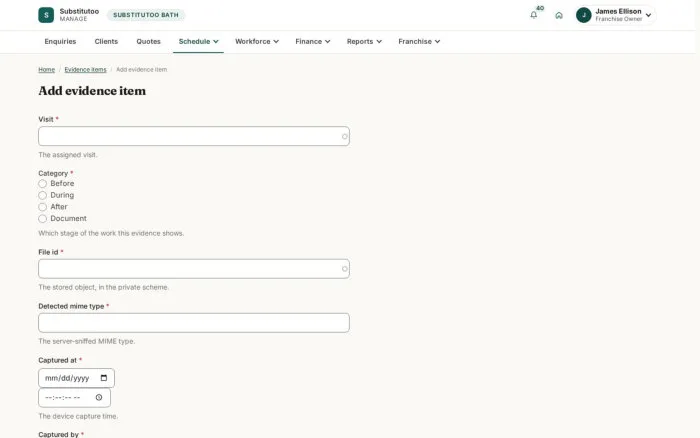Click the Captured at time field

pos(75,397)
